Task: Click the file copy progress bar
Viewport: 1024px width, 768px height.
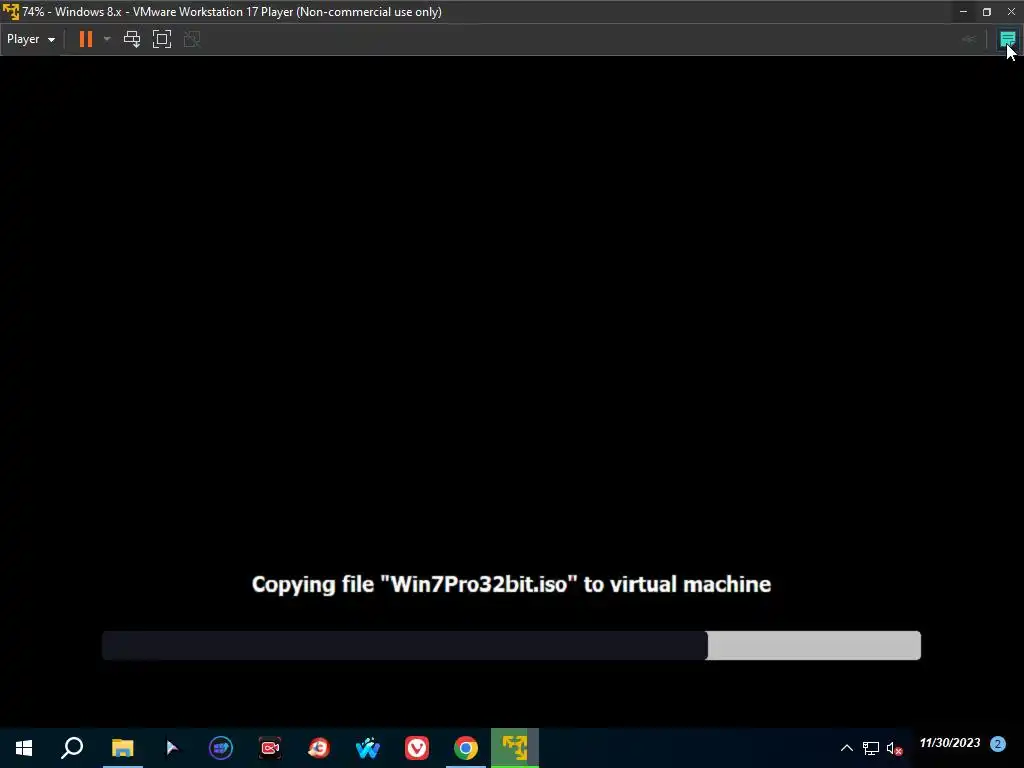Action: [511, 645]
